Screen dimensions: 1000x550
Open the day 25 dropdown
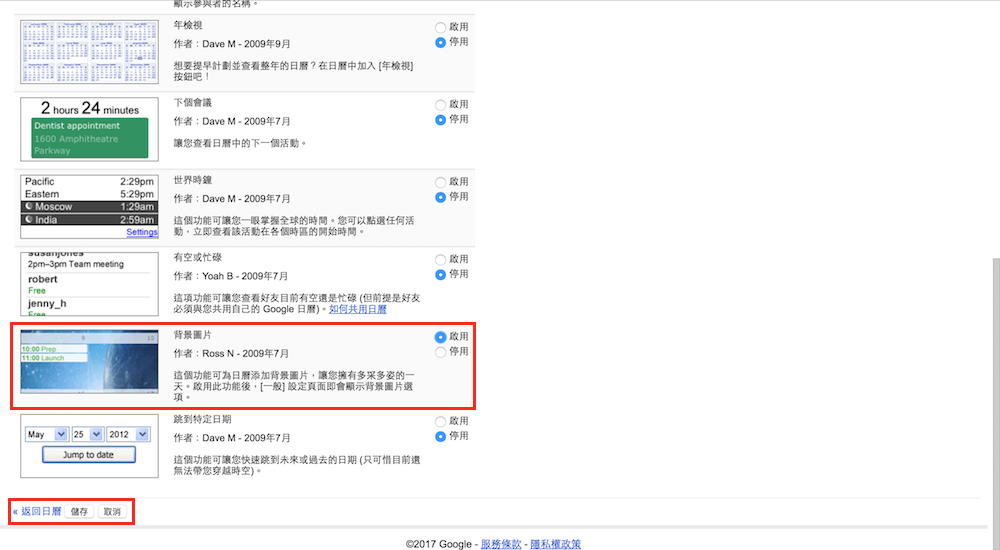[x=87, y=435]
